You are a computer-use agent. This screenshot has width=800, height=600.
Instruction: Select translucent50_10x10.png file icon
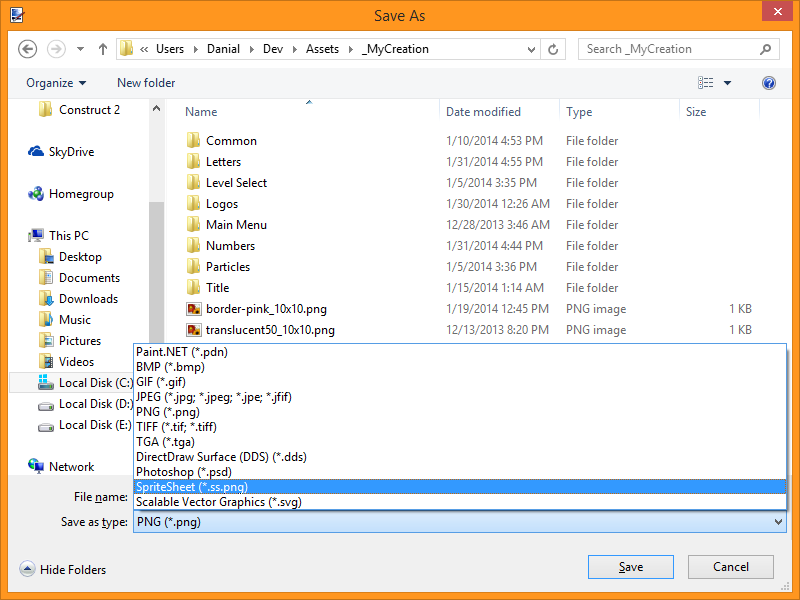point(193,330)
